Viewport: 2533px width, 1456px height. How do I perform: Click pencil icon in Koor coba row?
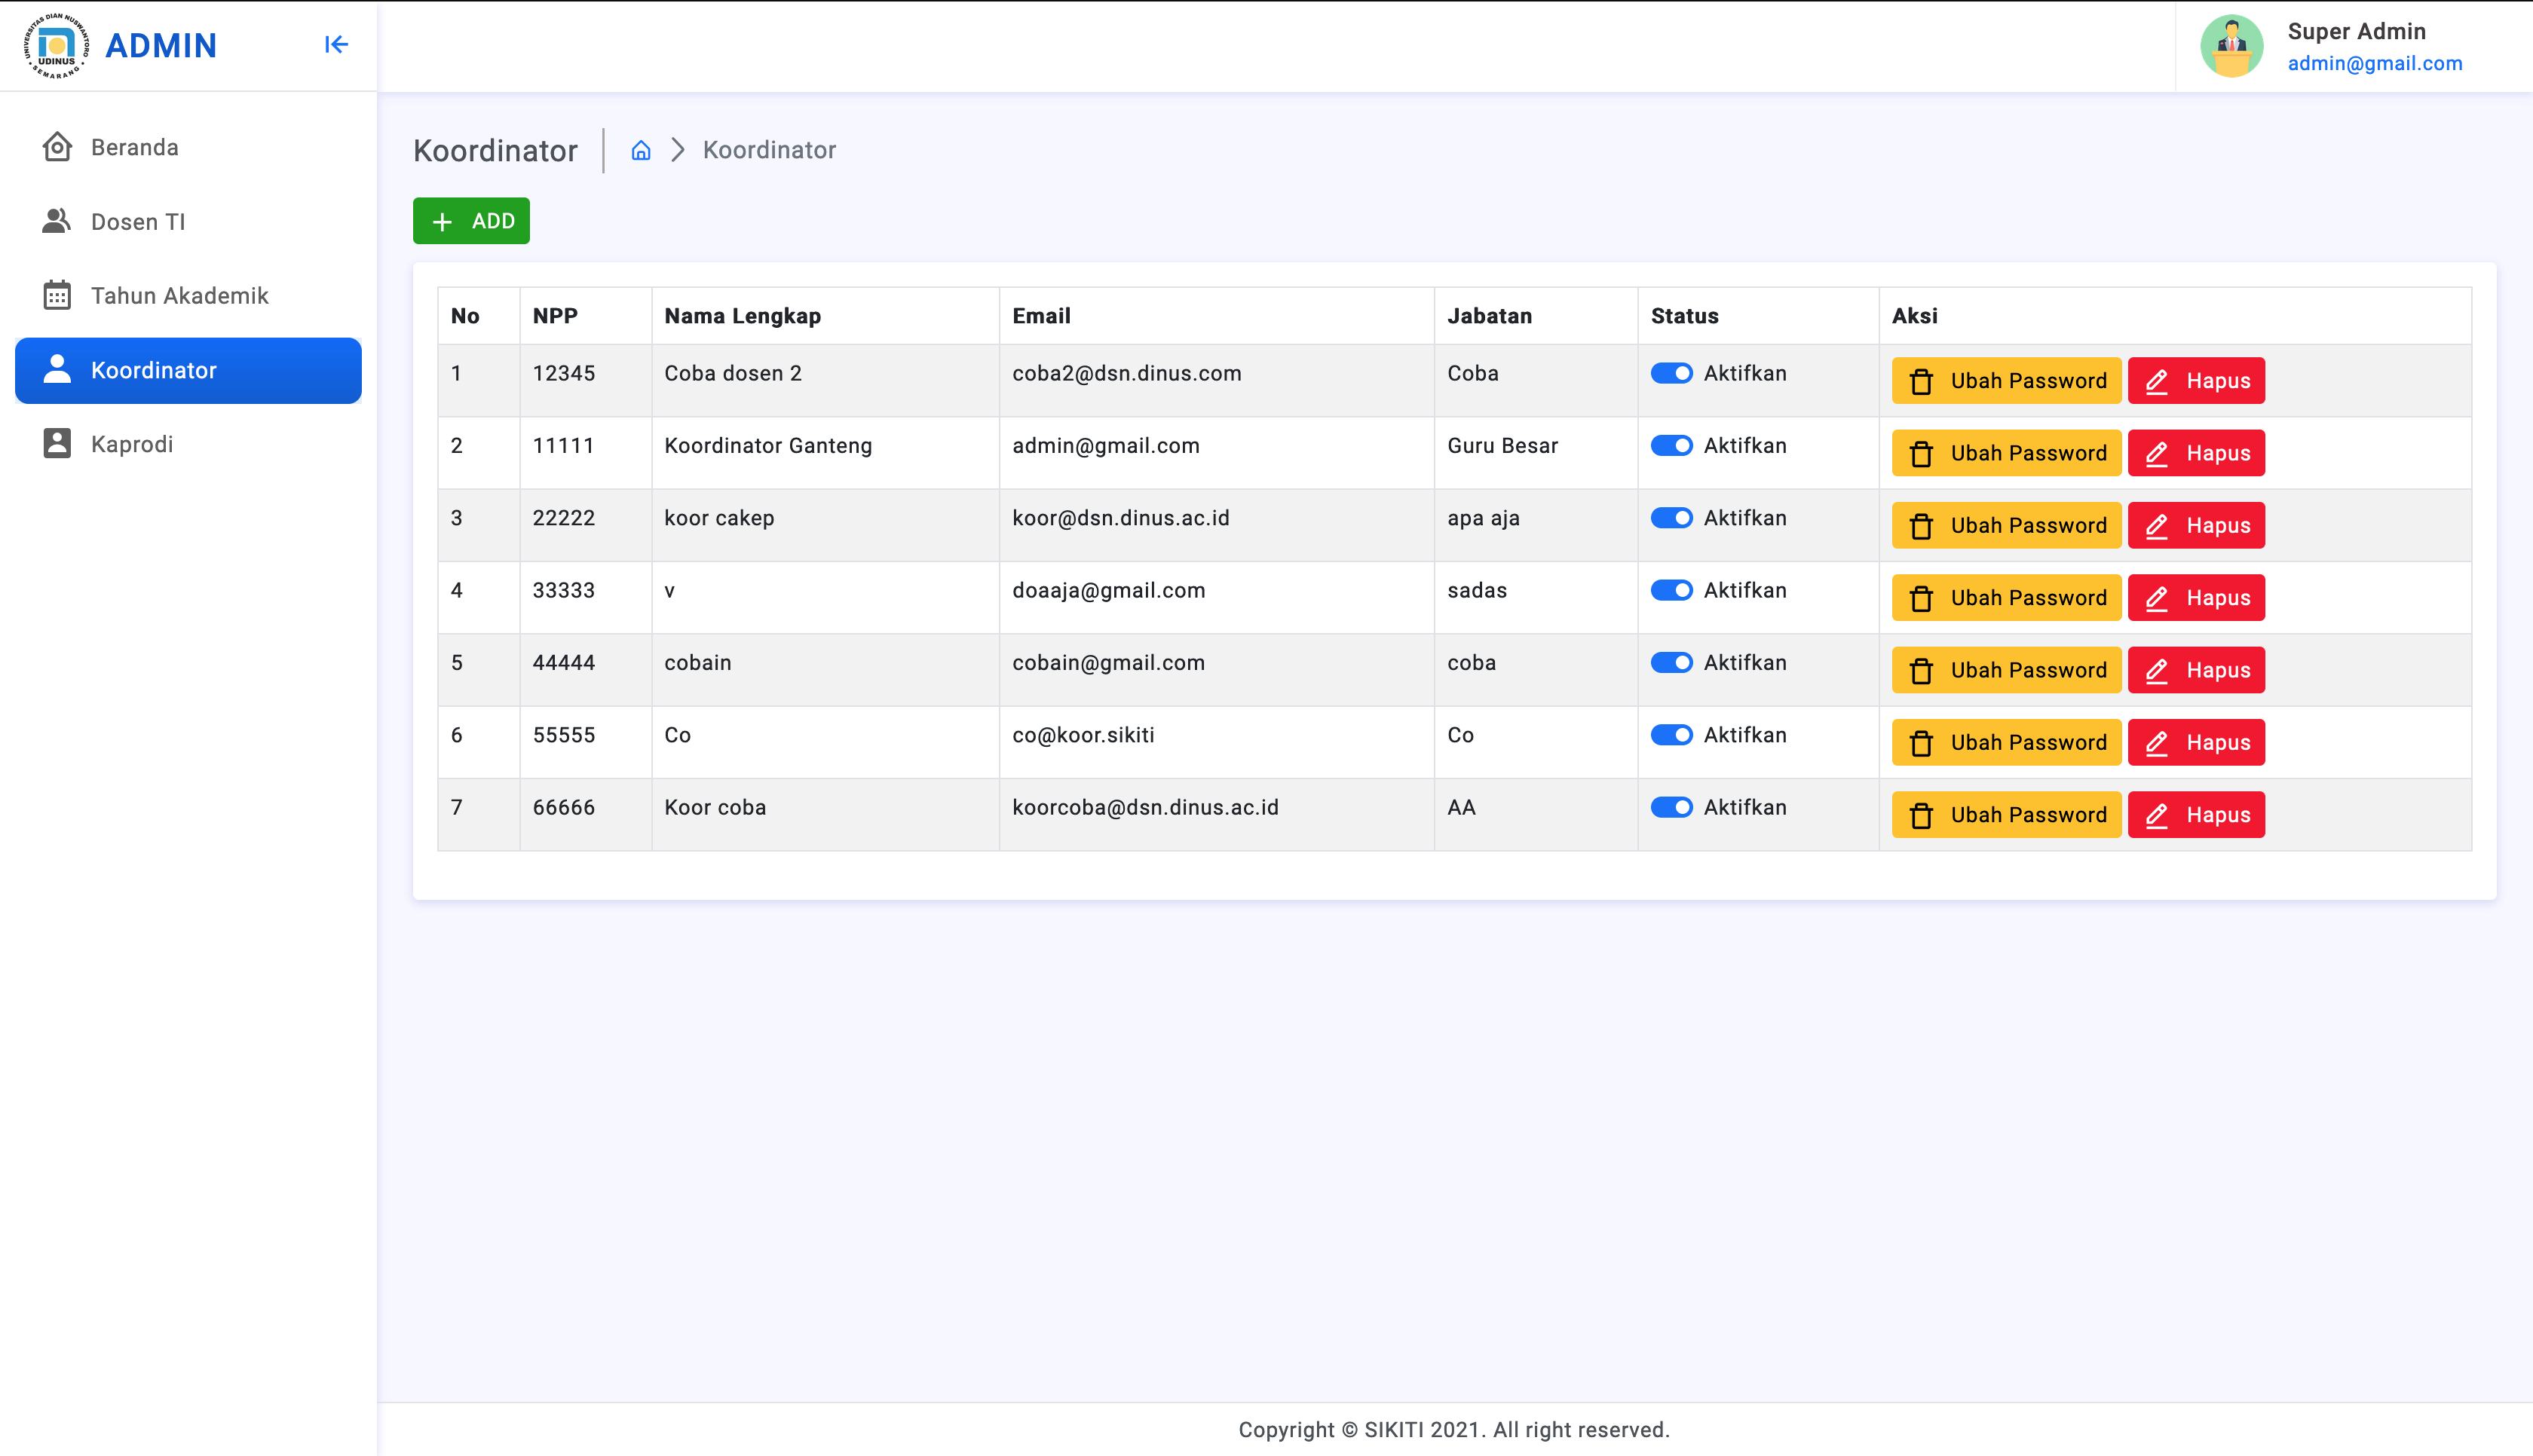[2156, 815]
